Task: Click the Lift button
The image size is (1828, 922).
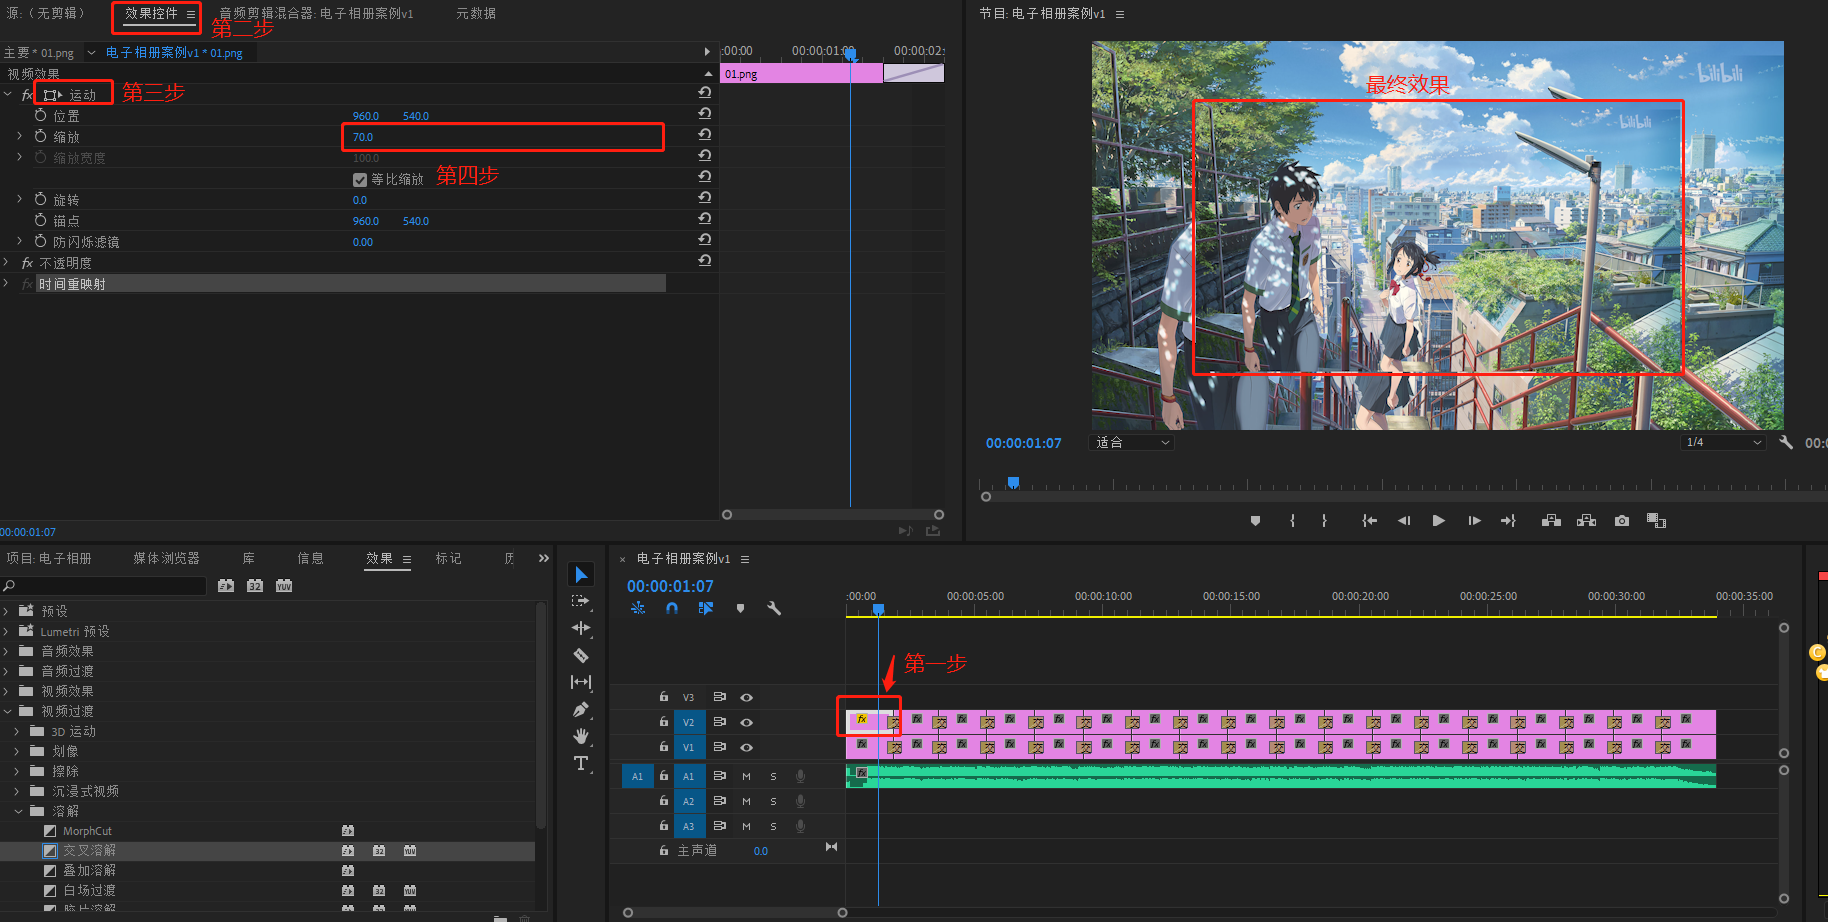Action: [x=1551, y=521]
